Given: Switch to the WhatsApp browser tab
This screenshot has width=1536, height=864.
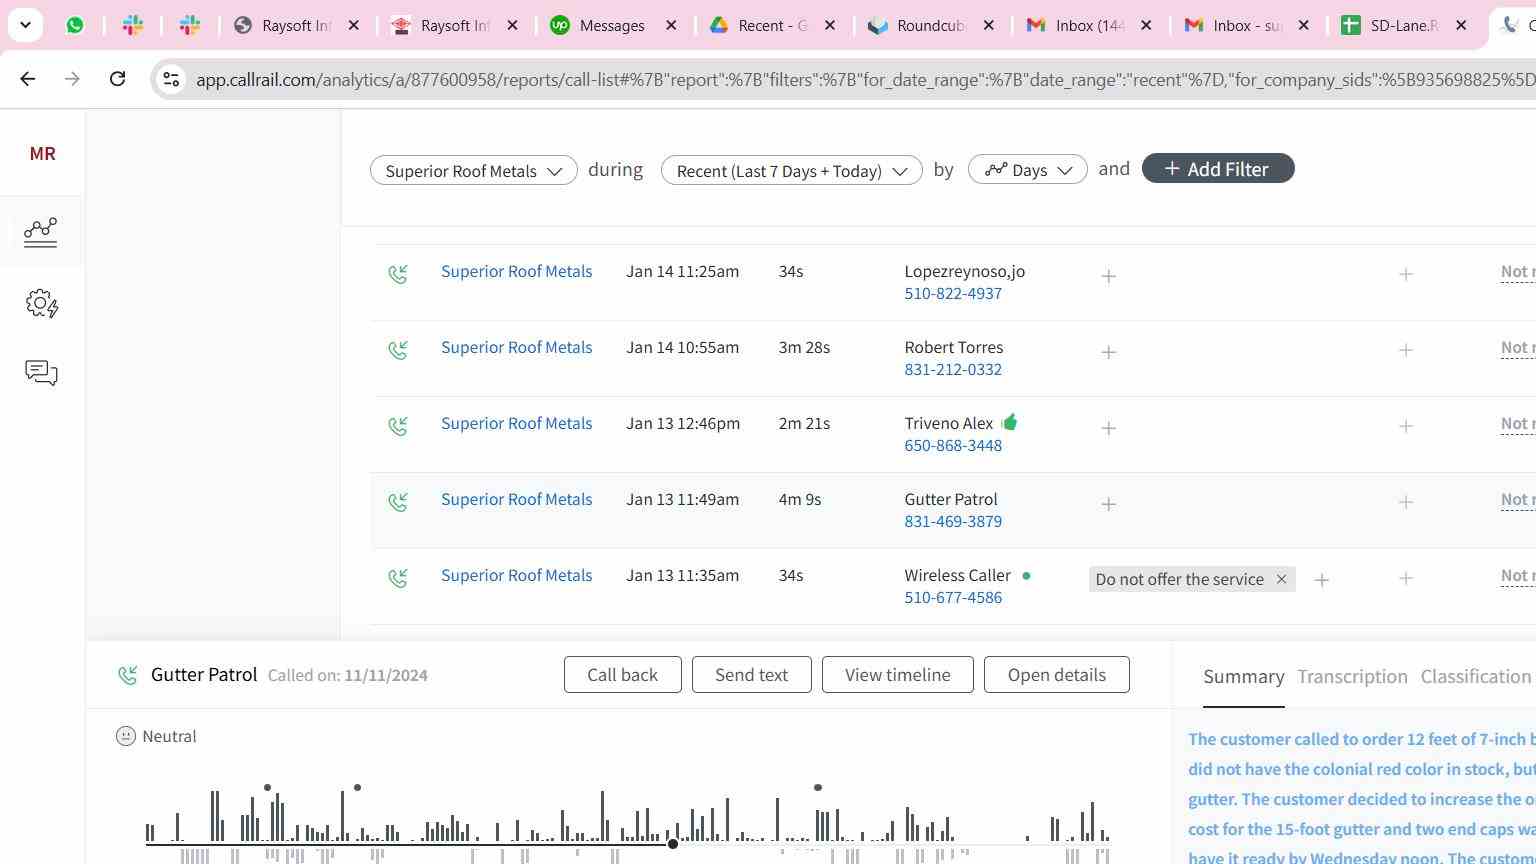Looking at the screenshot, I should coord(75,25).
